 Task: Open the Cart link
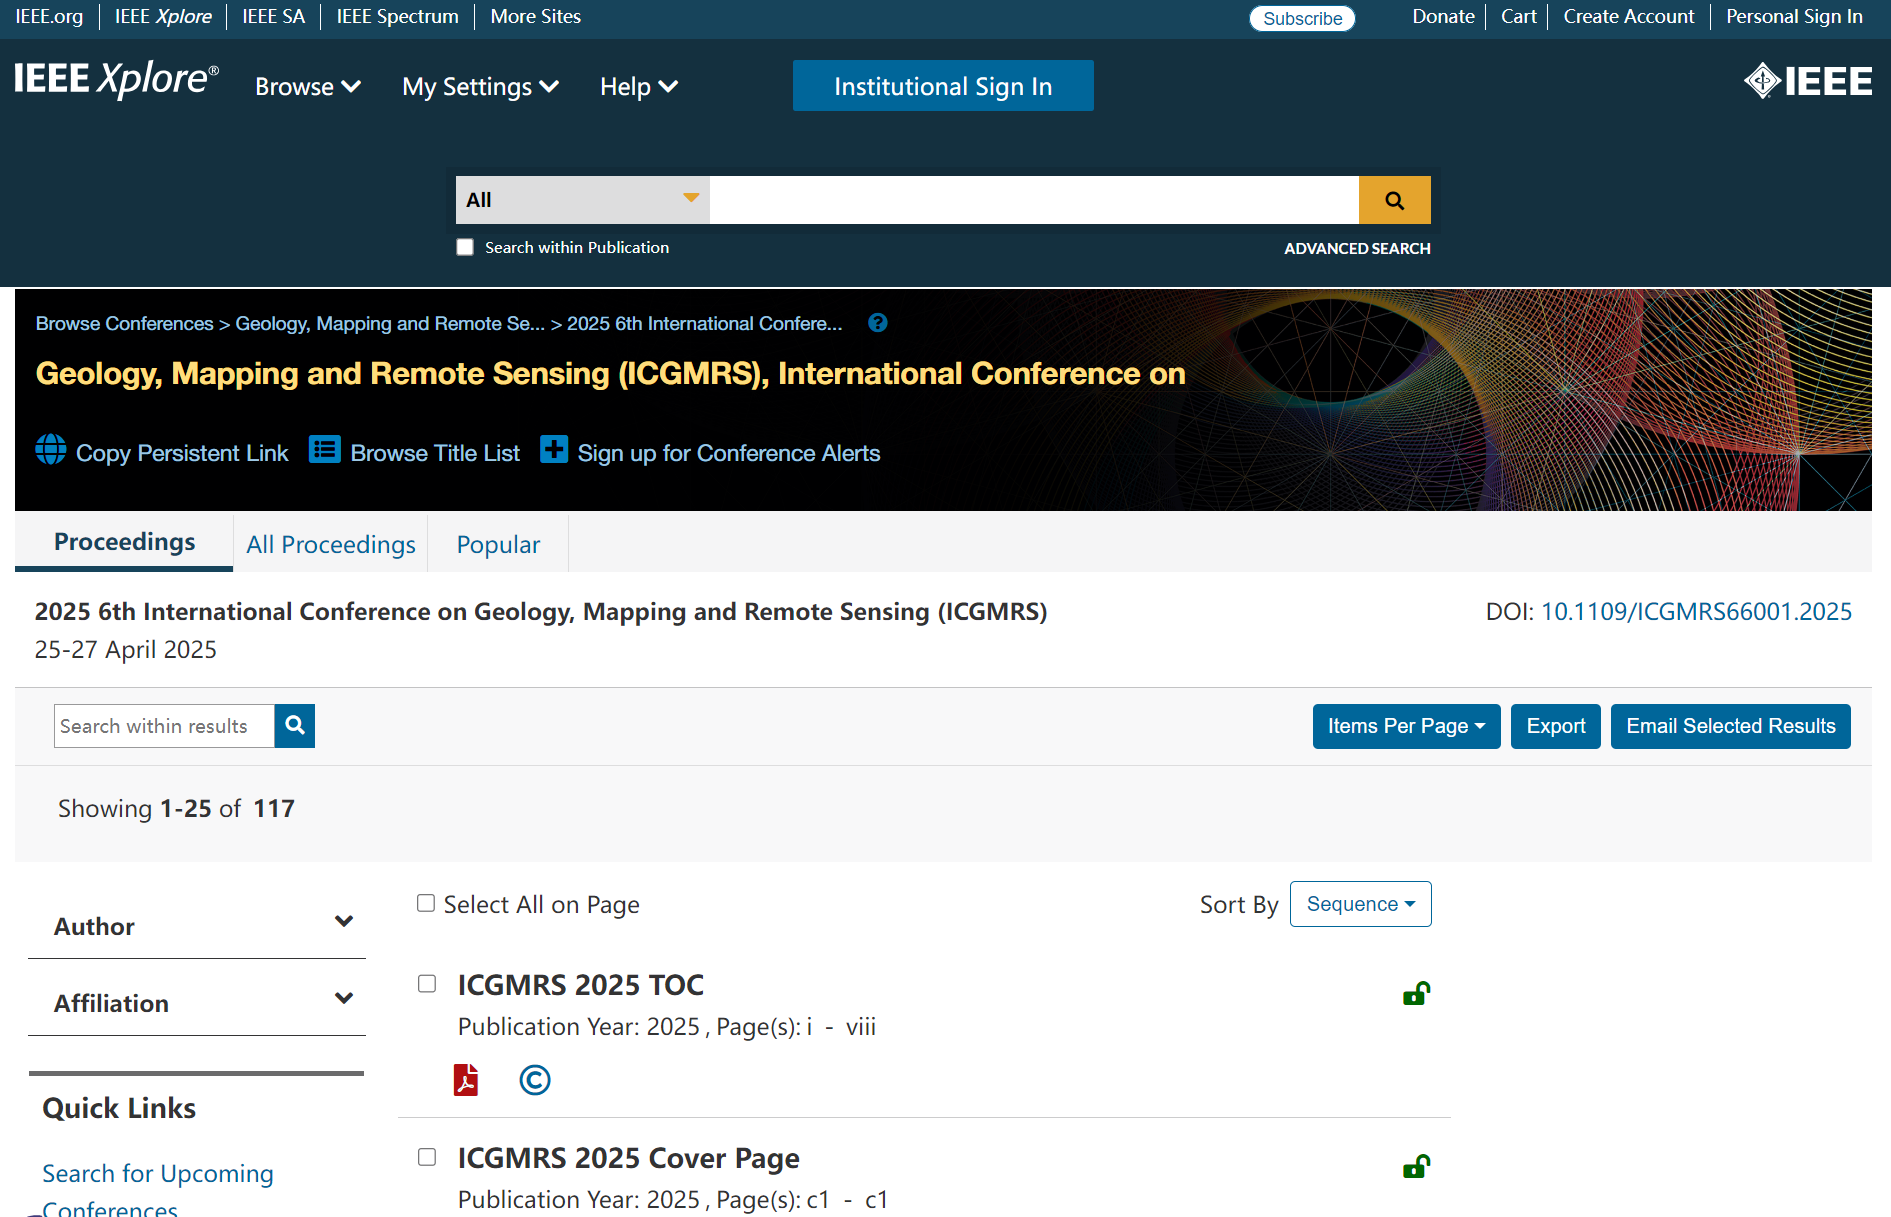point(1518,17)
